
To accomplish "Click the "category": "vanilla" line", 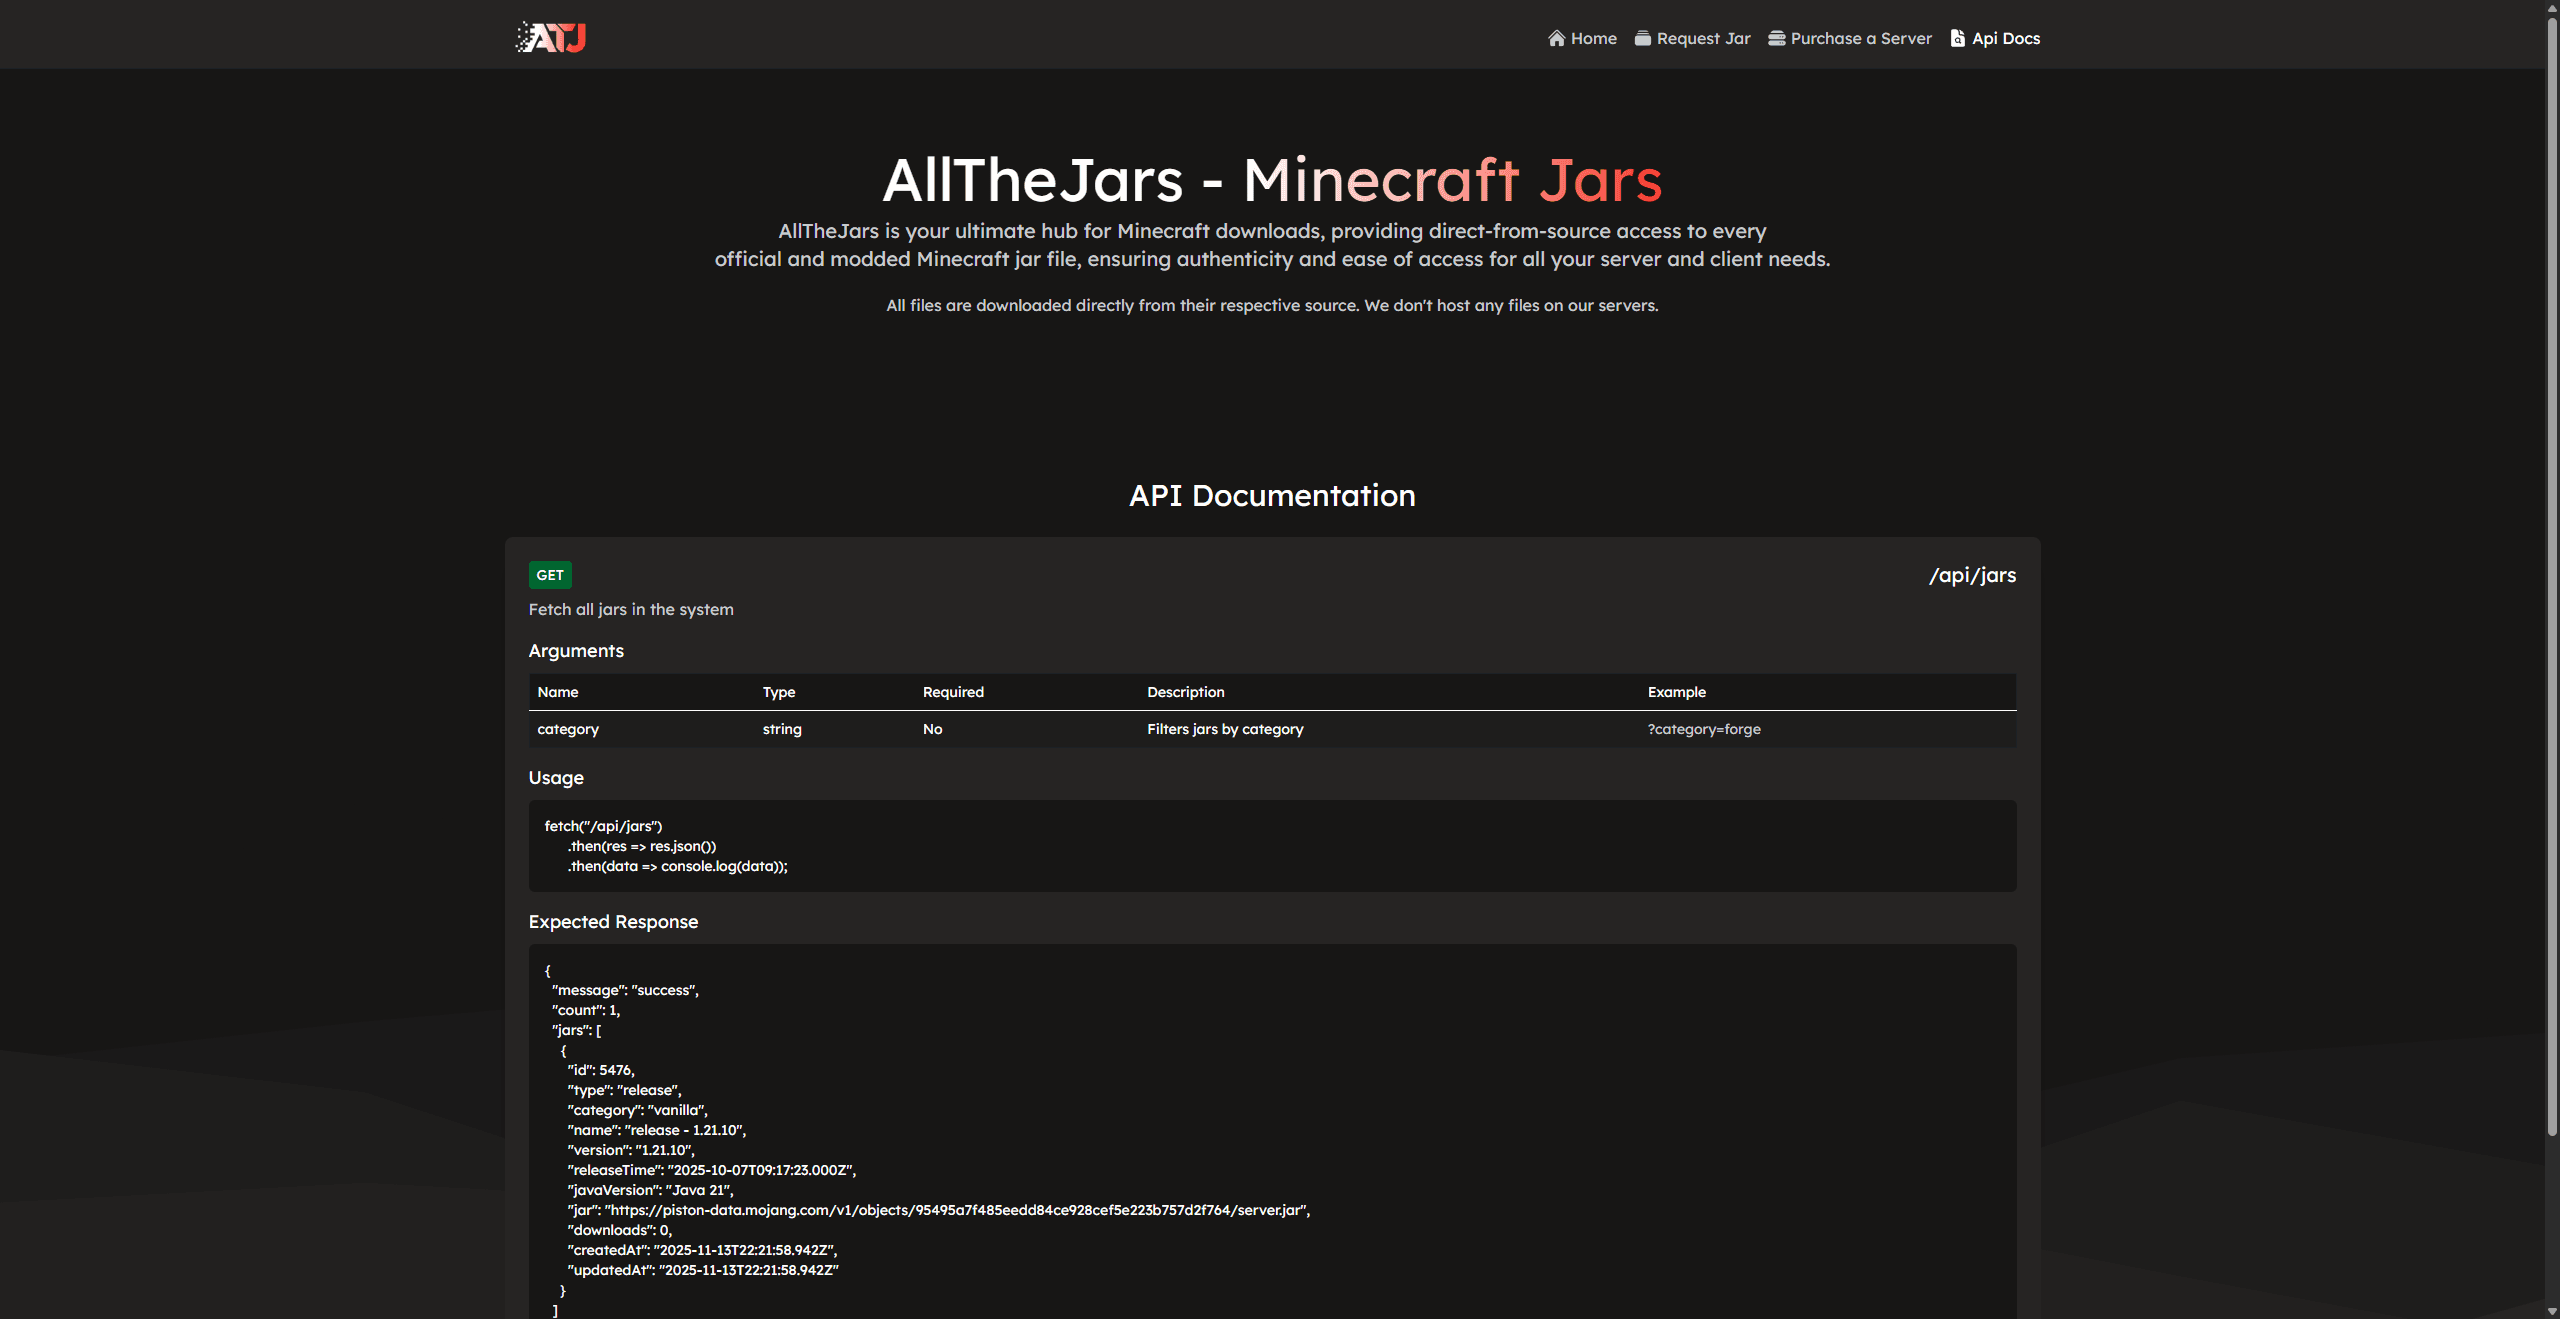I will tap(638, 1110).
